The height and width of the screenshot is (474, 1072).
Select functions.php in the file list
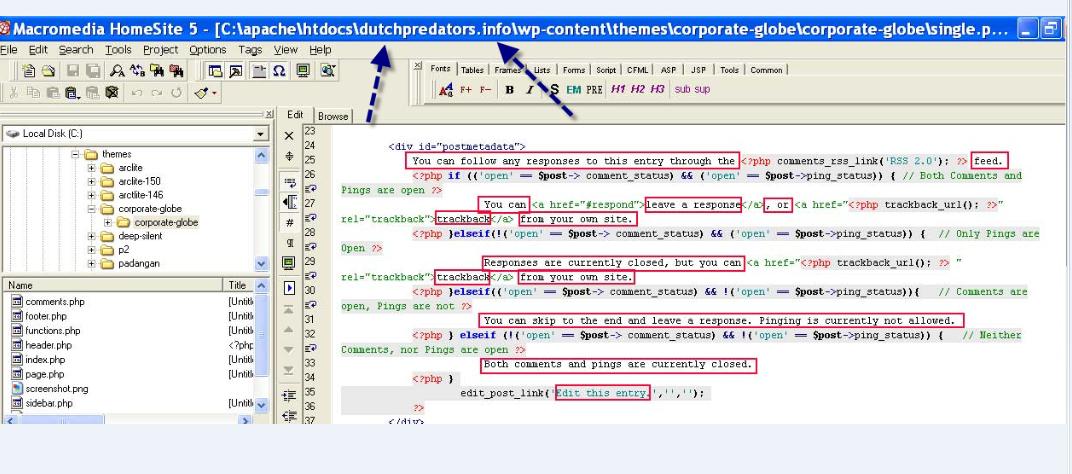click(x=53, y=330)
